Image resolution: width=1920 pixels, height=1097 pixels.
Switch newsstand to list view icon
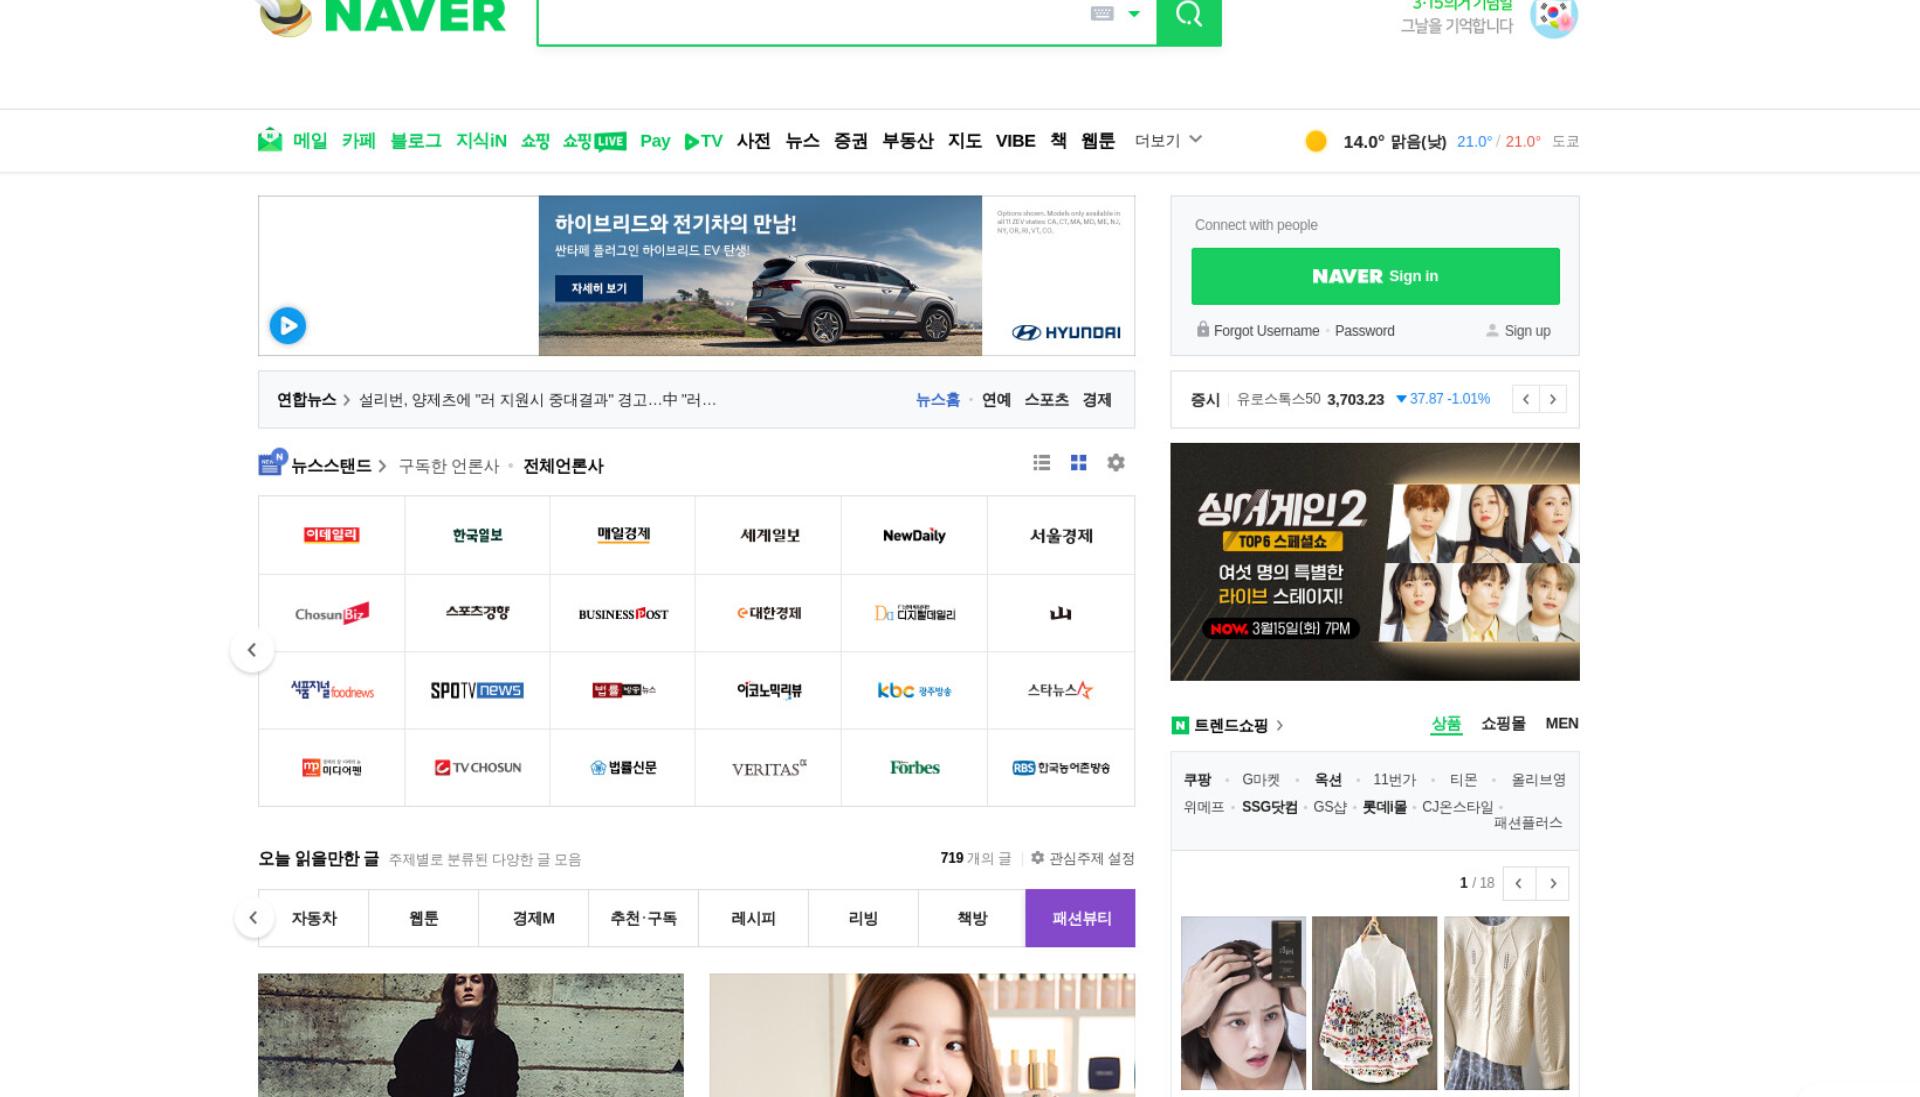point(1042,463)
